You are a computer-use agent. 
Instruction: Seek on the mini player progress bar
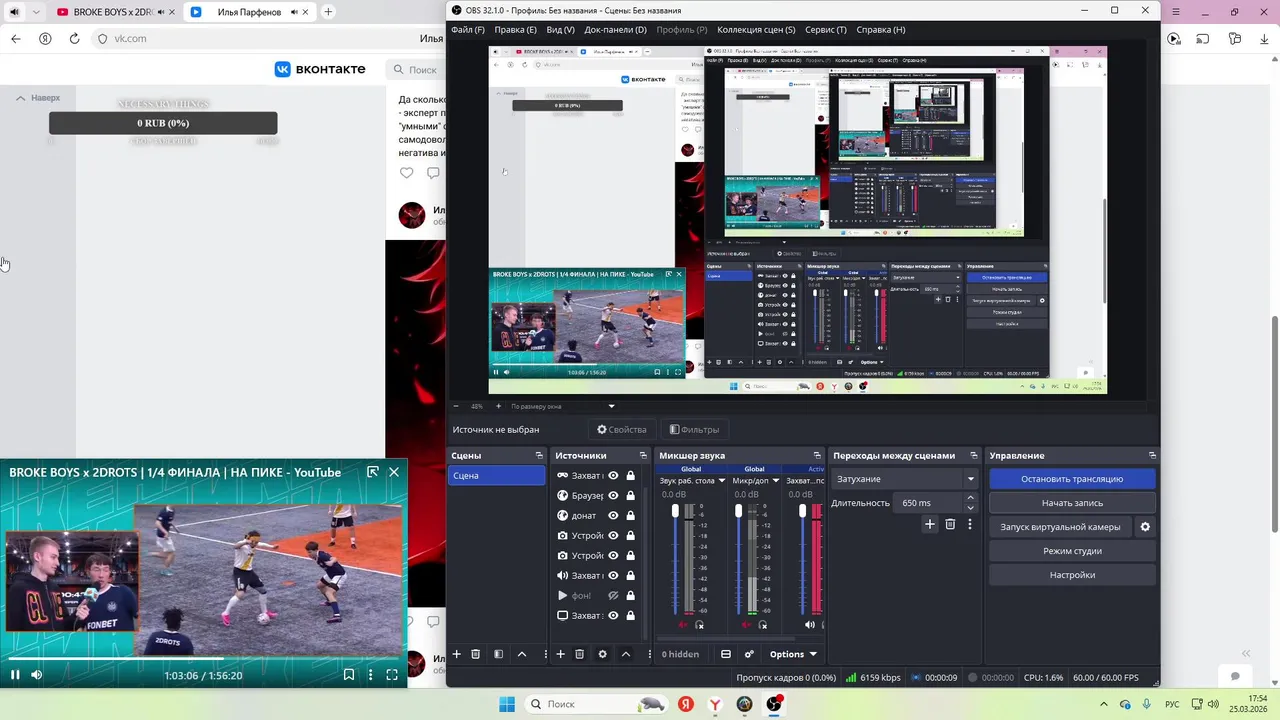(x=204, y=659)
